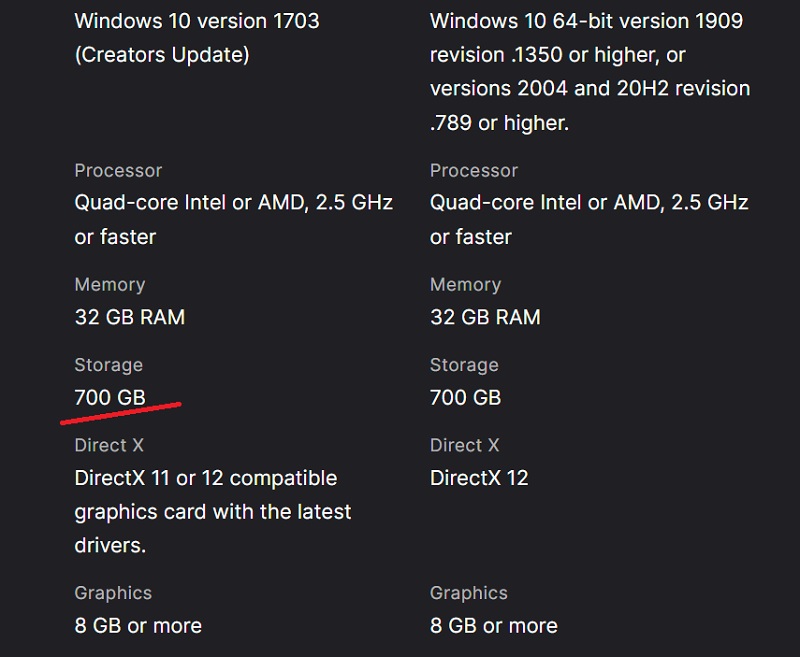Select the right column Storage label
Image resolution: width=800 pixels, height=657 pixels.
[x=464, y=365]
